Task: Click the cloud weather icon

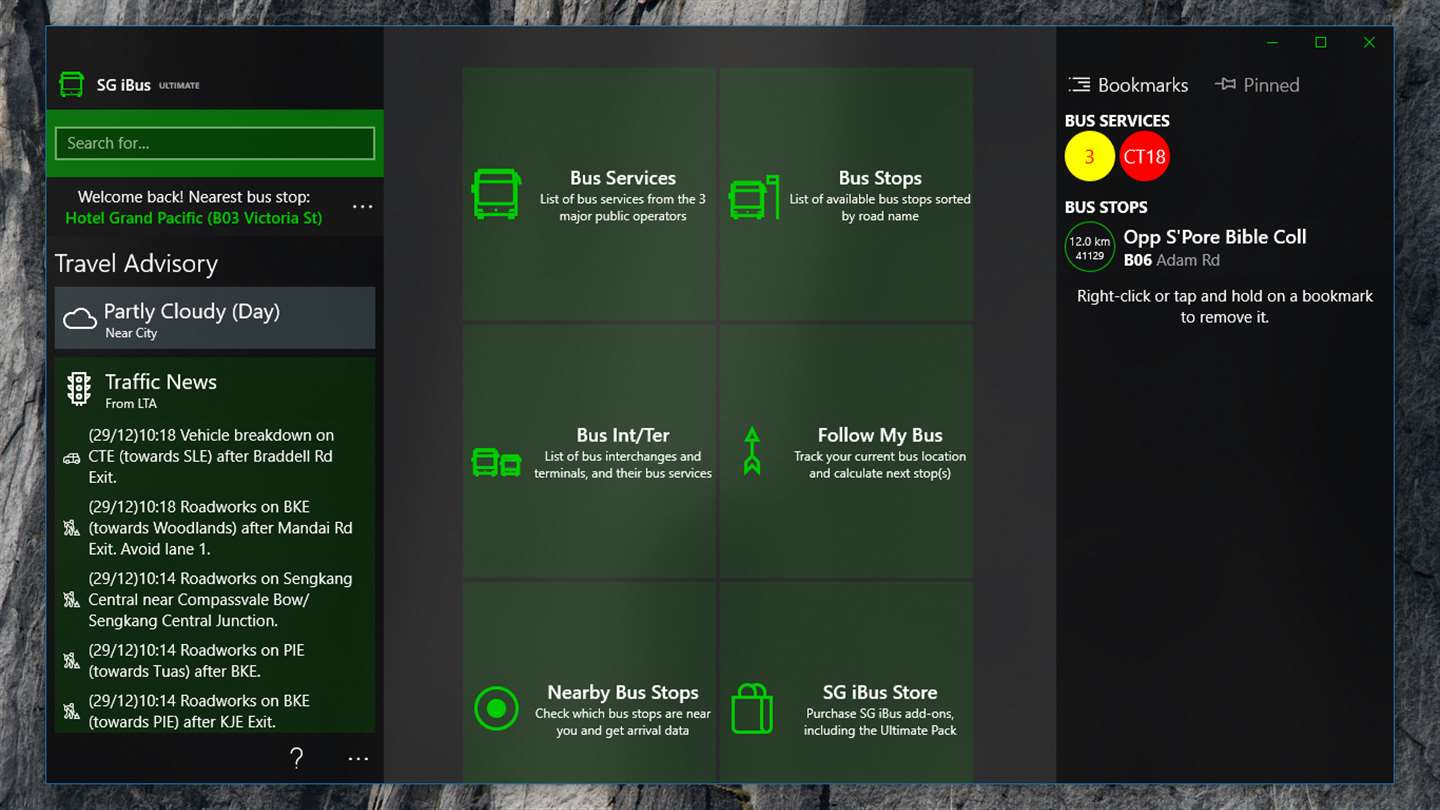Action: (80, 319)
